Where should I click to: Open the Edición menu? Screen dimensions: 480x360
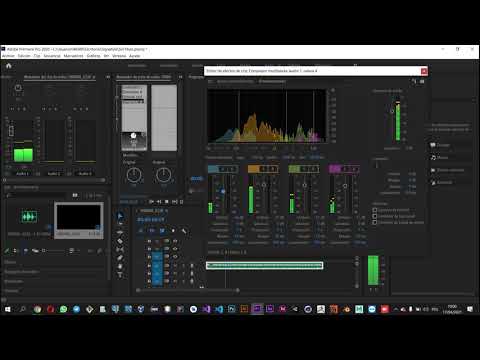[x=24, y=56]
